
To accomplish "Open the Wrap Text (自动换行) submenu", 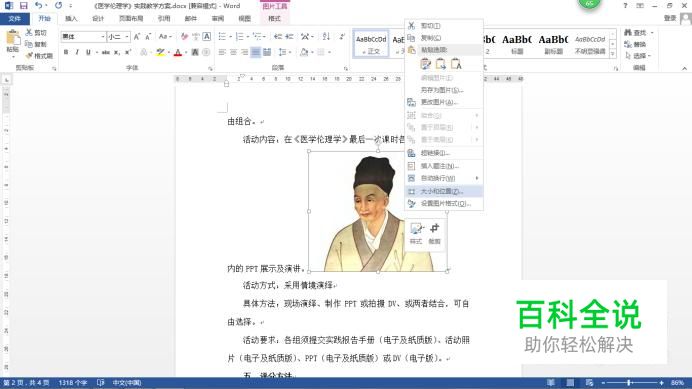I will coord(444,178).
